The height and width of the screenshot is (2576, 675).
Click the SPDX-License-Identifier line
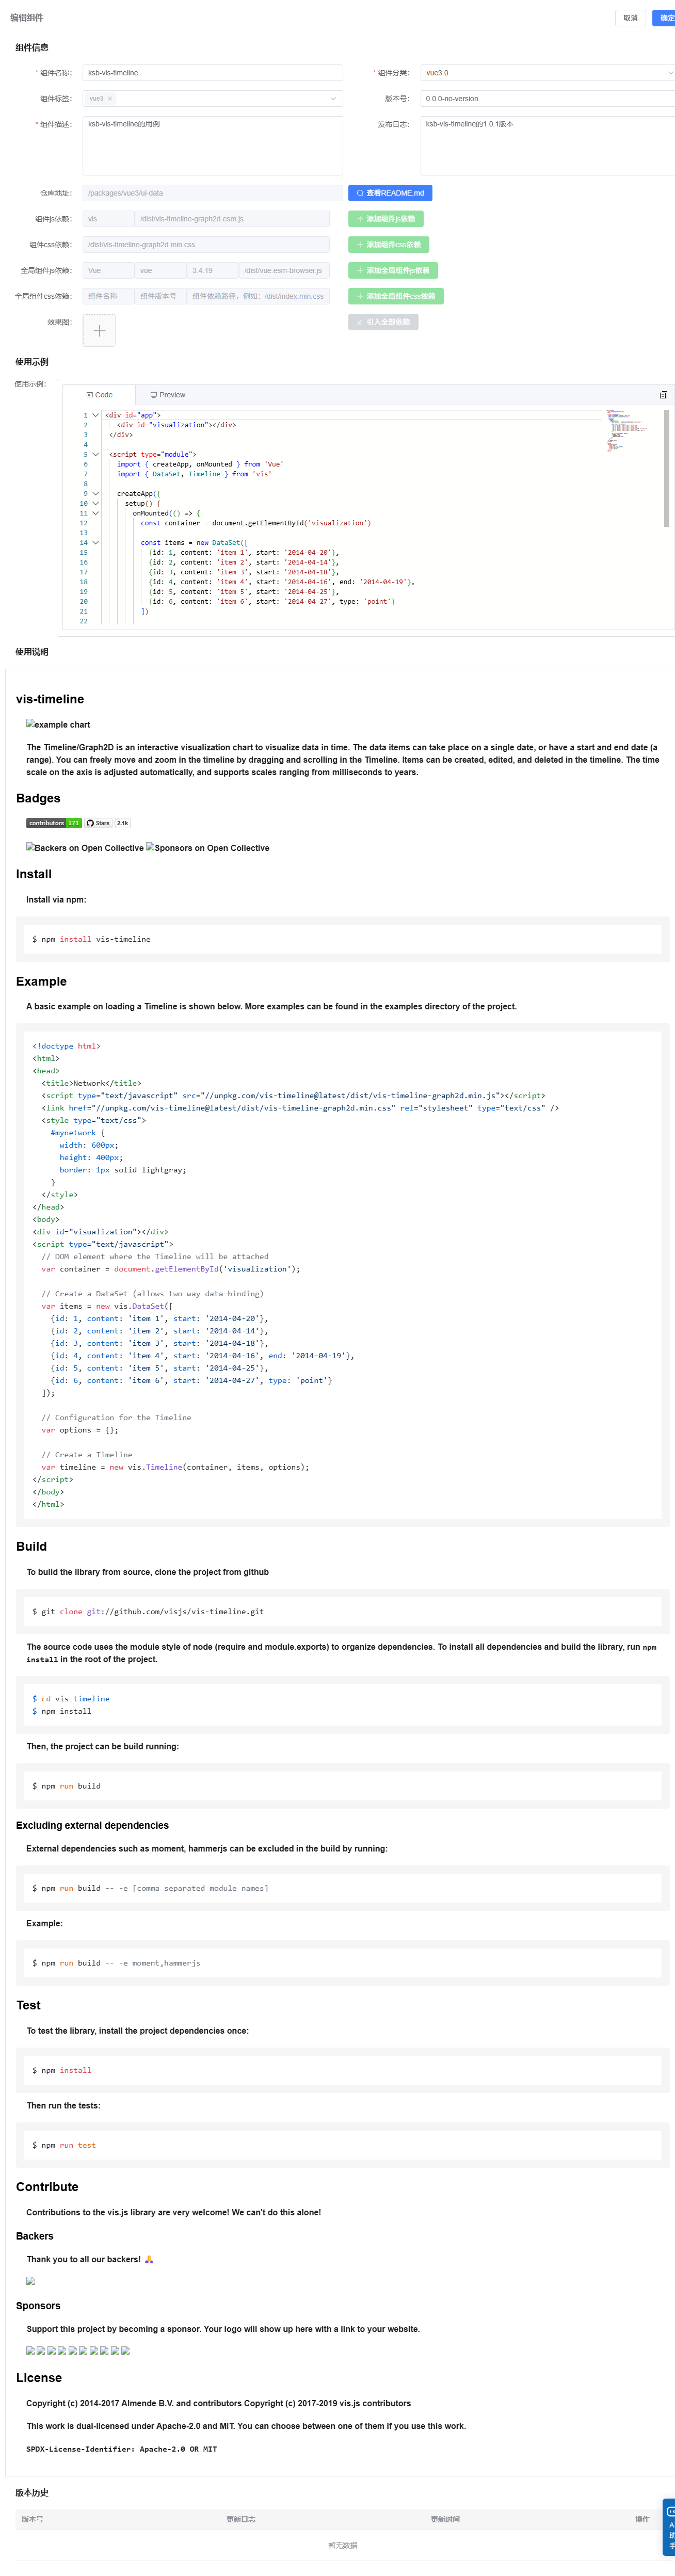(121, 2449)
